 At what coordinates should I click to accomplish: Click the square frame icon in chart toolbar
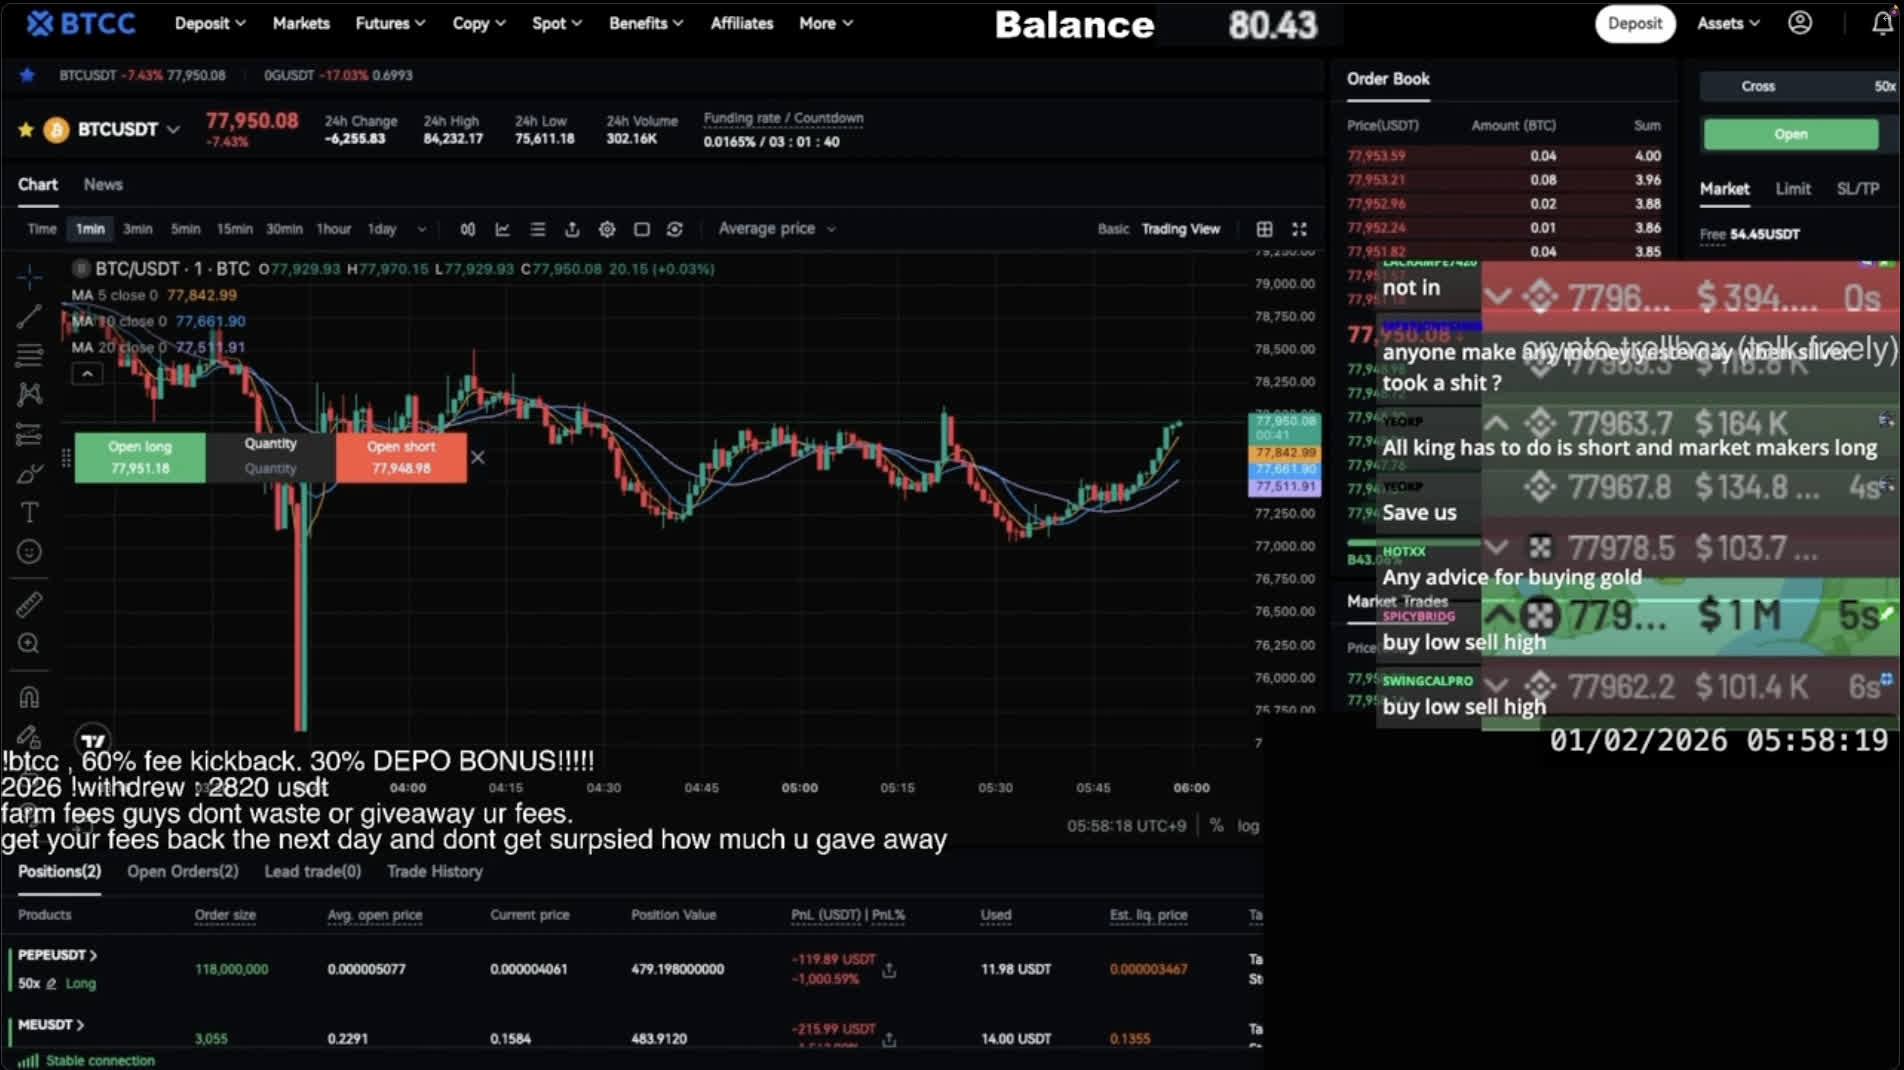tap(642, 229)
